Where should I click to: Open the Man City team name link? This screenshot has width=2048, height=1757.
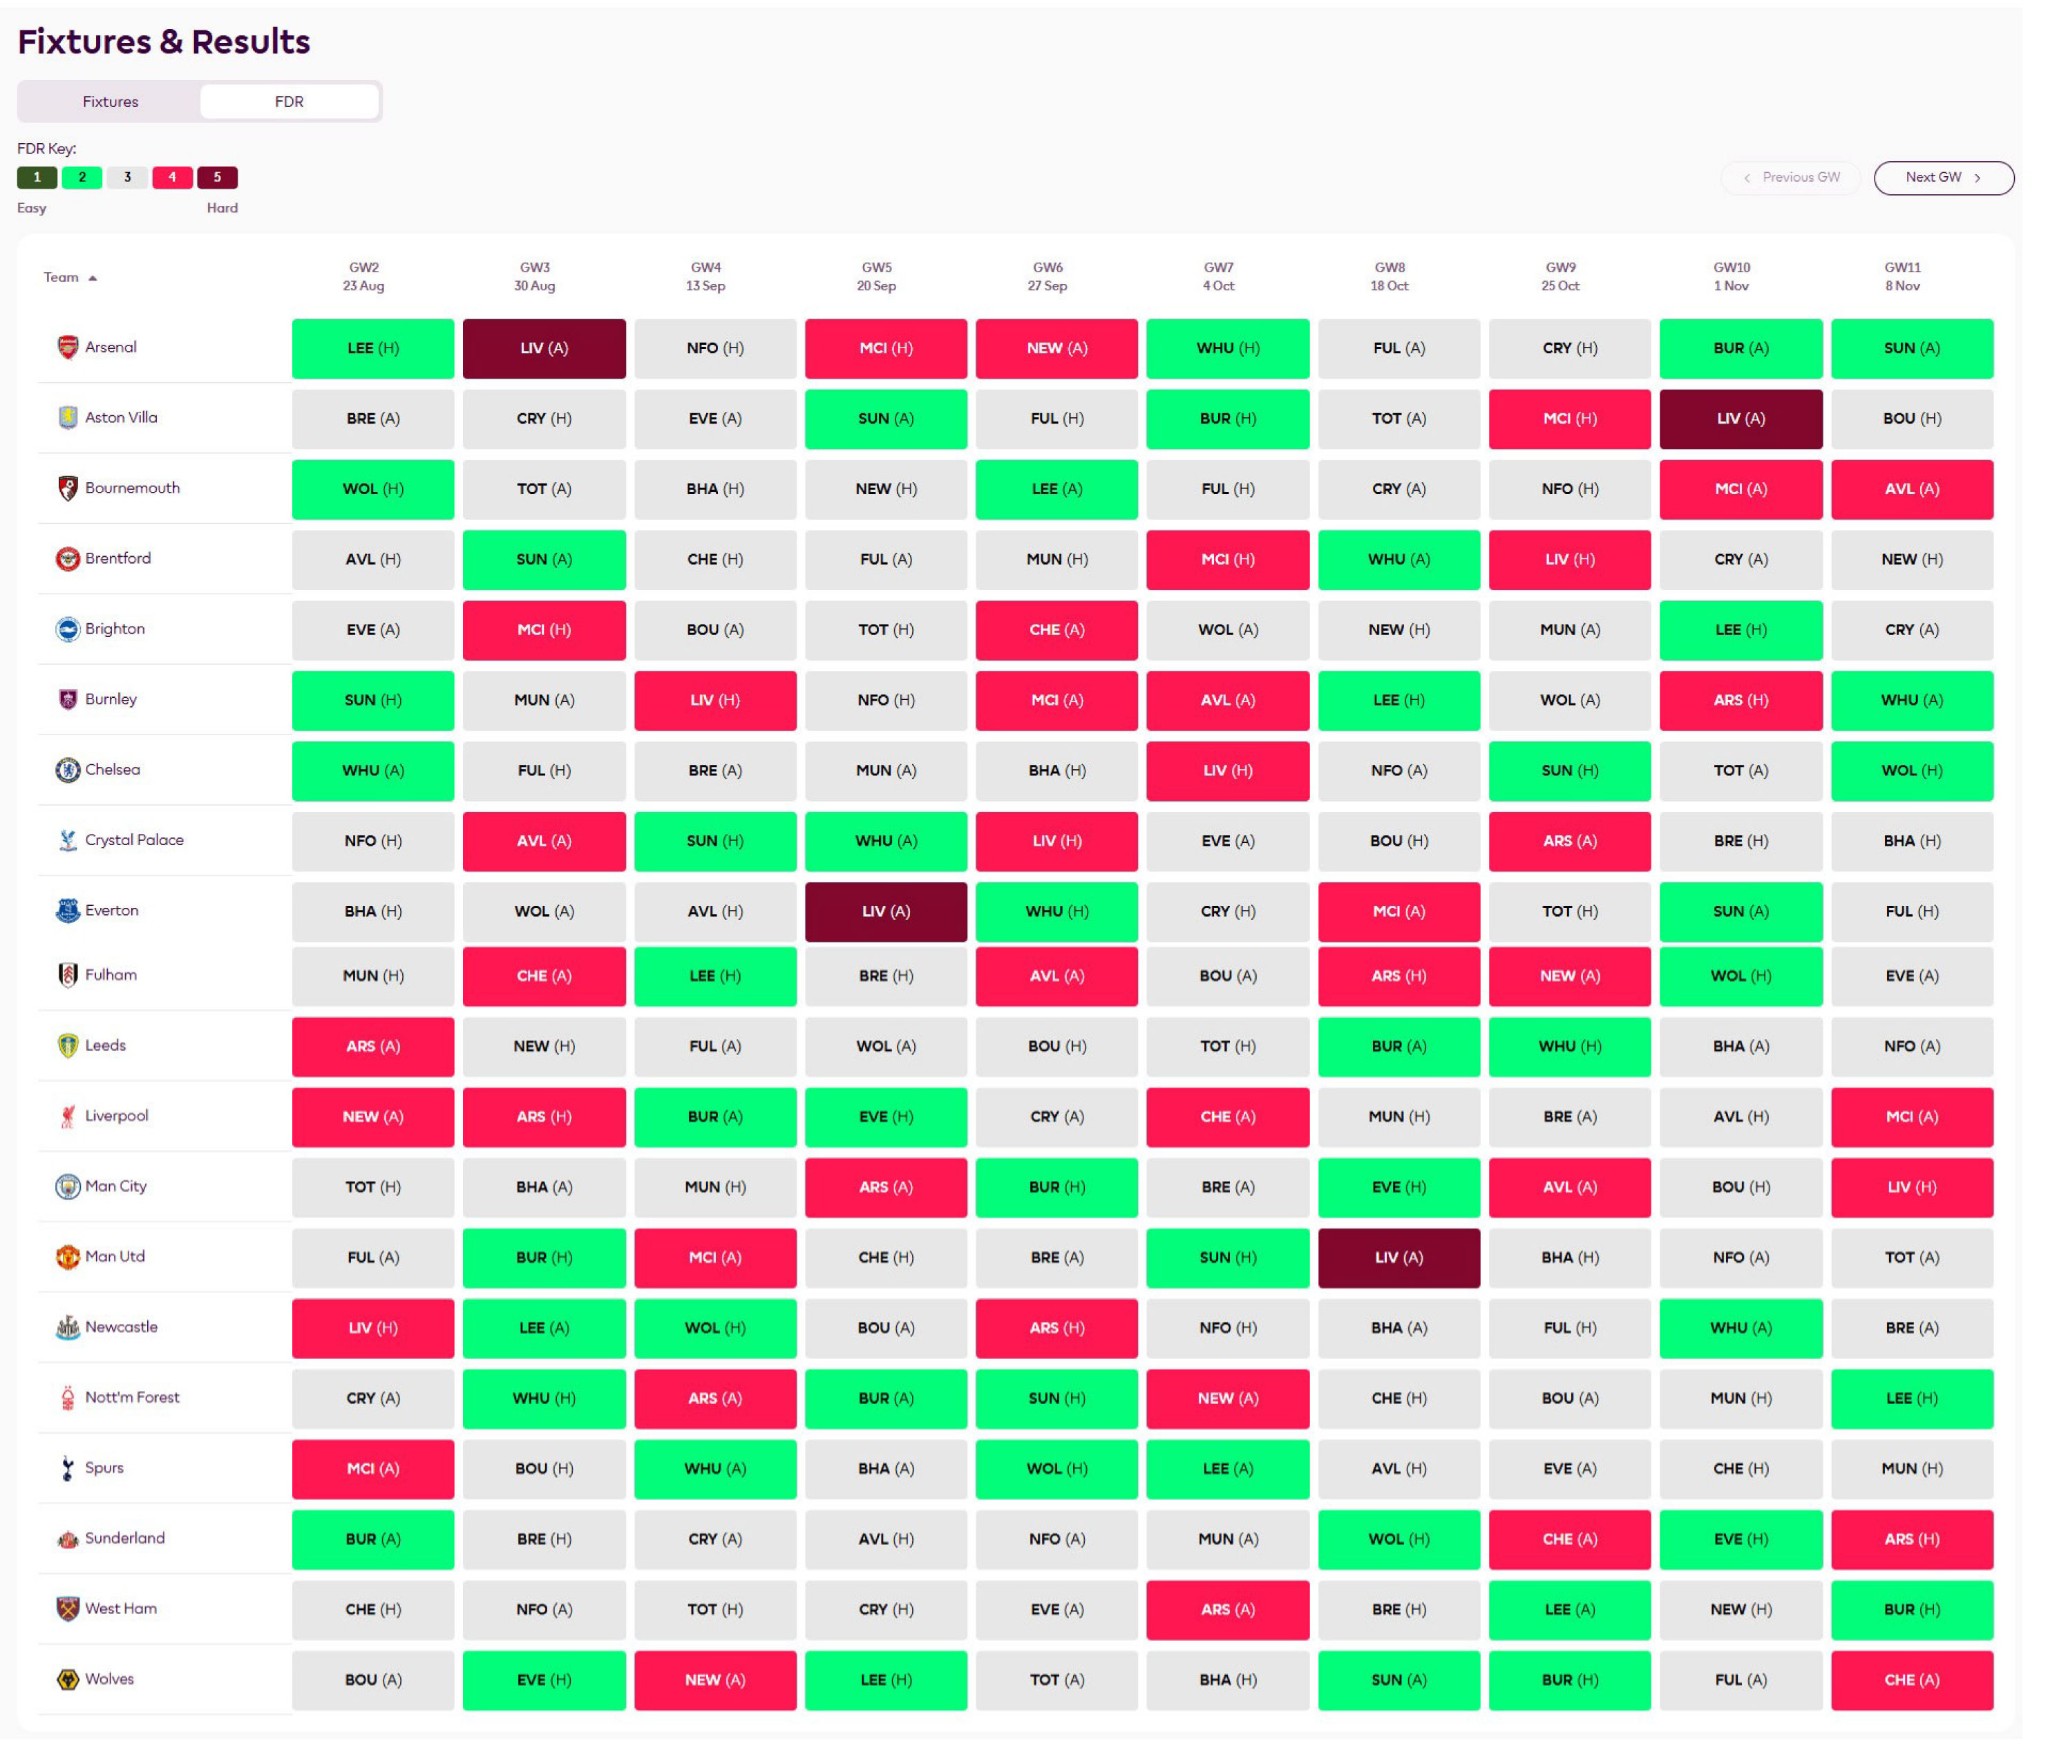coord(116,1186)
